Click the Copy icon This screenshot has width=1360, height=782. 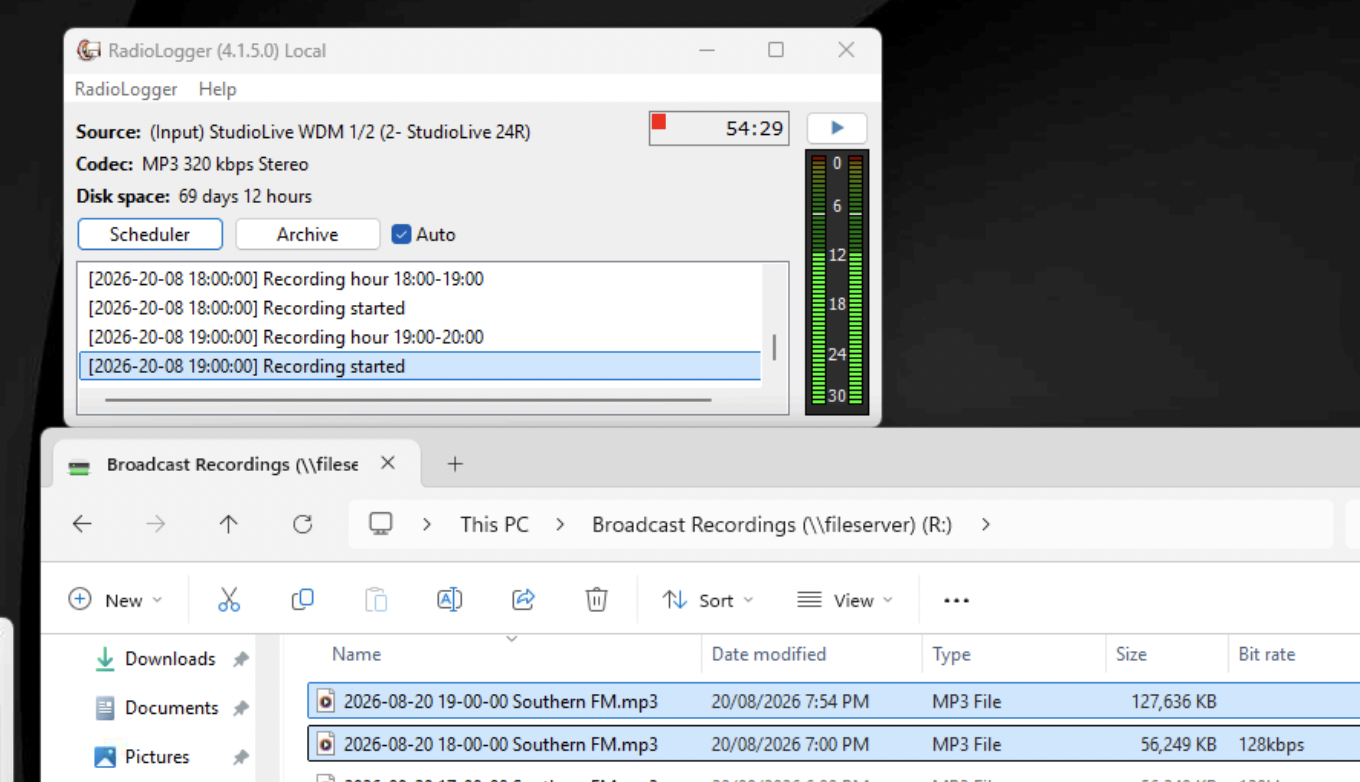coord(302,599)
